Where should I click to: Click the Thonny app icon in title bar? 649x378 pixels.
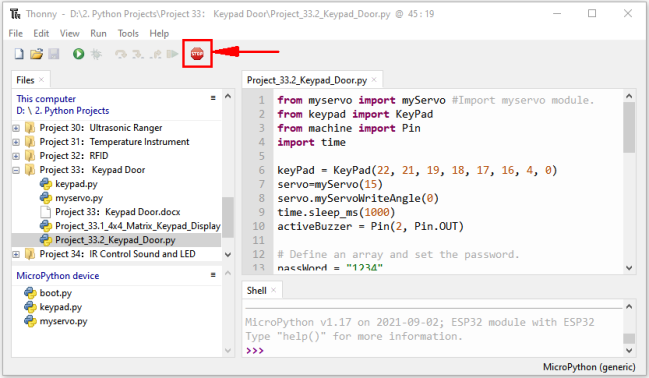pyautogui.click(x=15, y=14)
